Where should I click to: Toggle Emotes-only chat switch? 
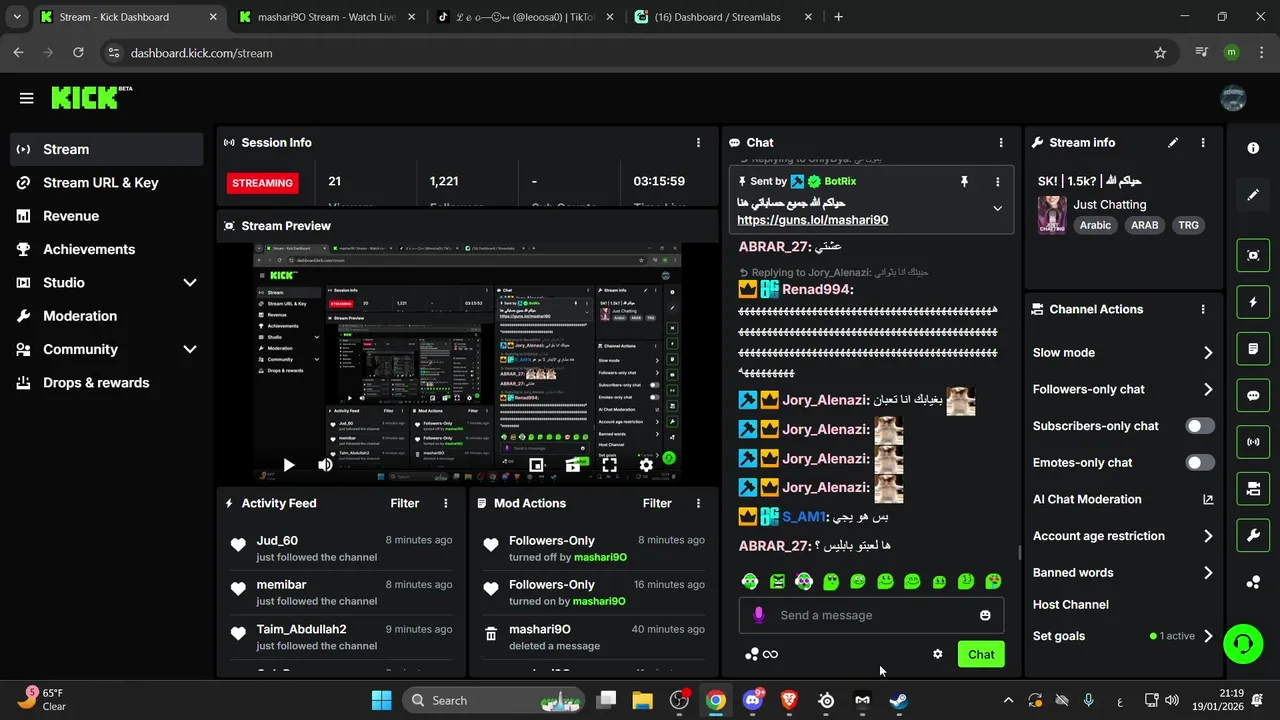coord(1200,463)
